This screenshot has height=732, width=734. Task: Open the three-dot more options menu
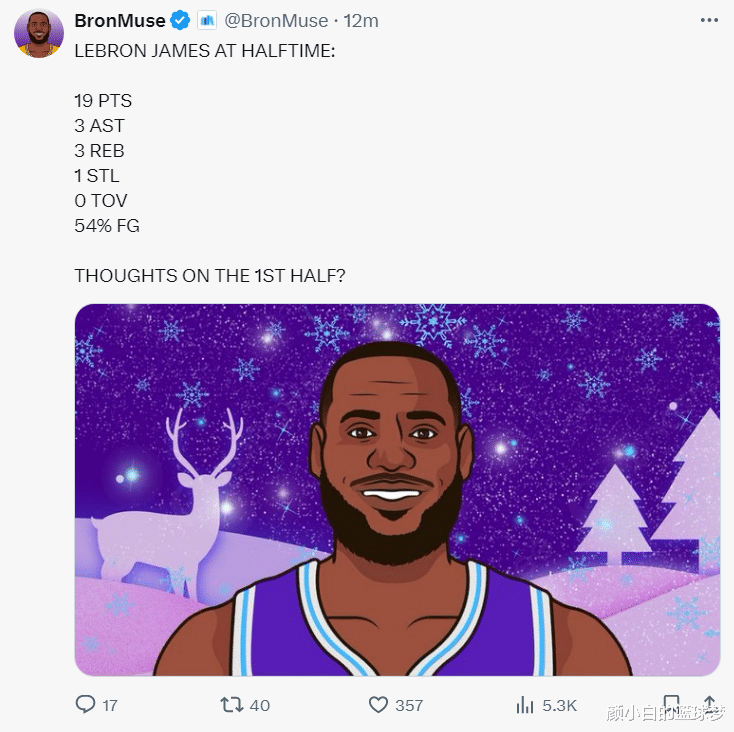(709, 20)
